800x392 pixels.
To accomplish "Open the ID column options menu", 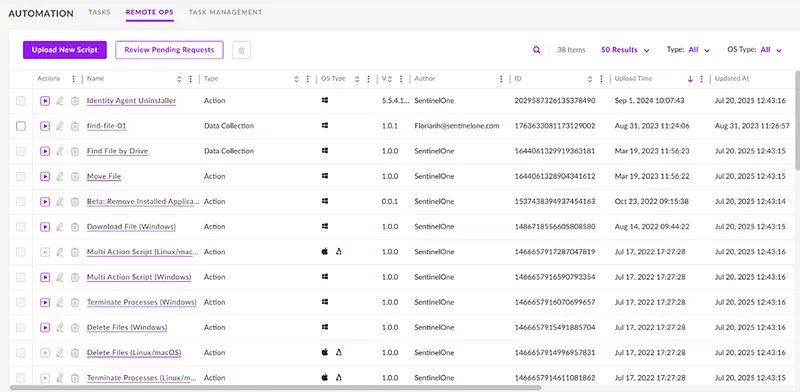I will click(602, 79).
